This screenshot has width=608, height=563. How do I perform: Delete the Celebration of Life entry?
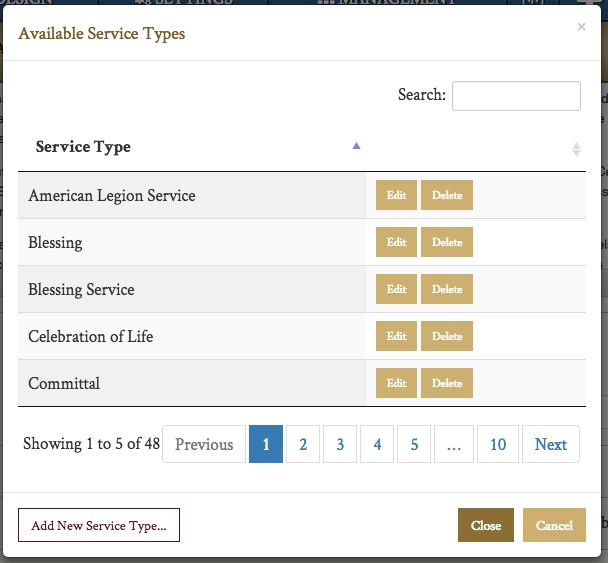point(447,337)
